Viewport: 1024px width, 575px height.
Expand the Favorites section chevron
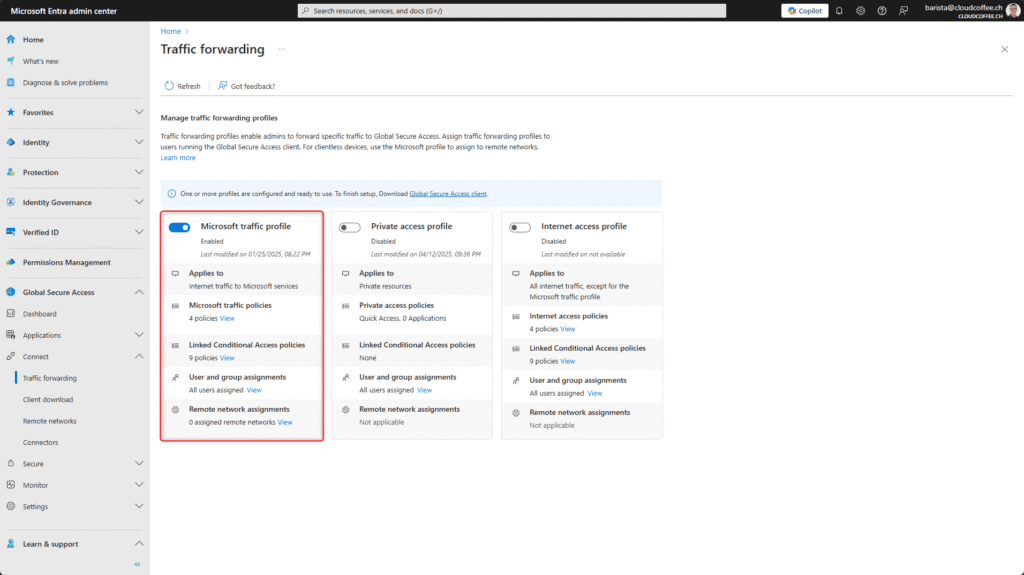[x=139, y=112]
